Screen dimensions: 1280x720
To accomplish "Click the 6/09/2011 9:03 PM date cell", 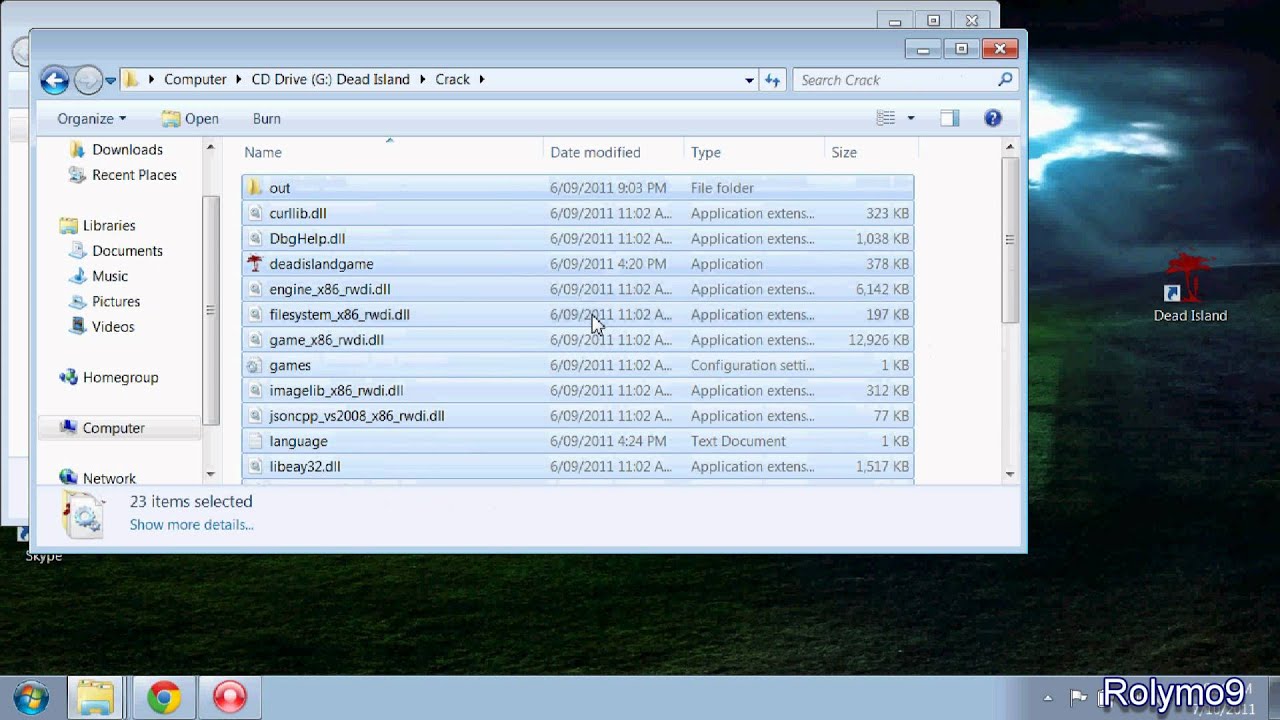I will [x=608, y=188].
